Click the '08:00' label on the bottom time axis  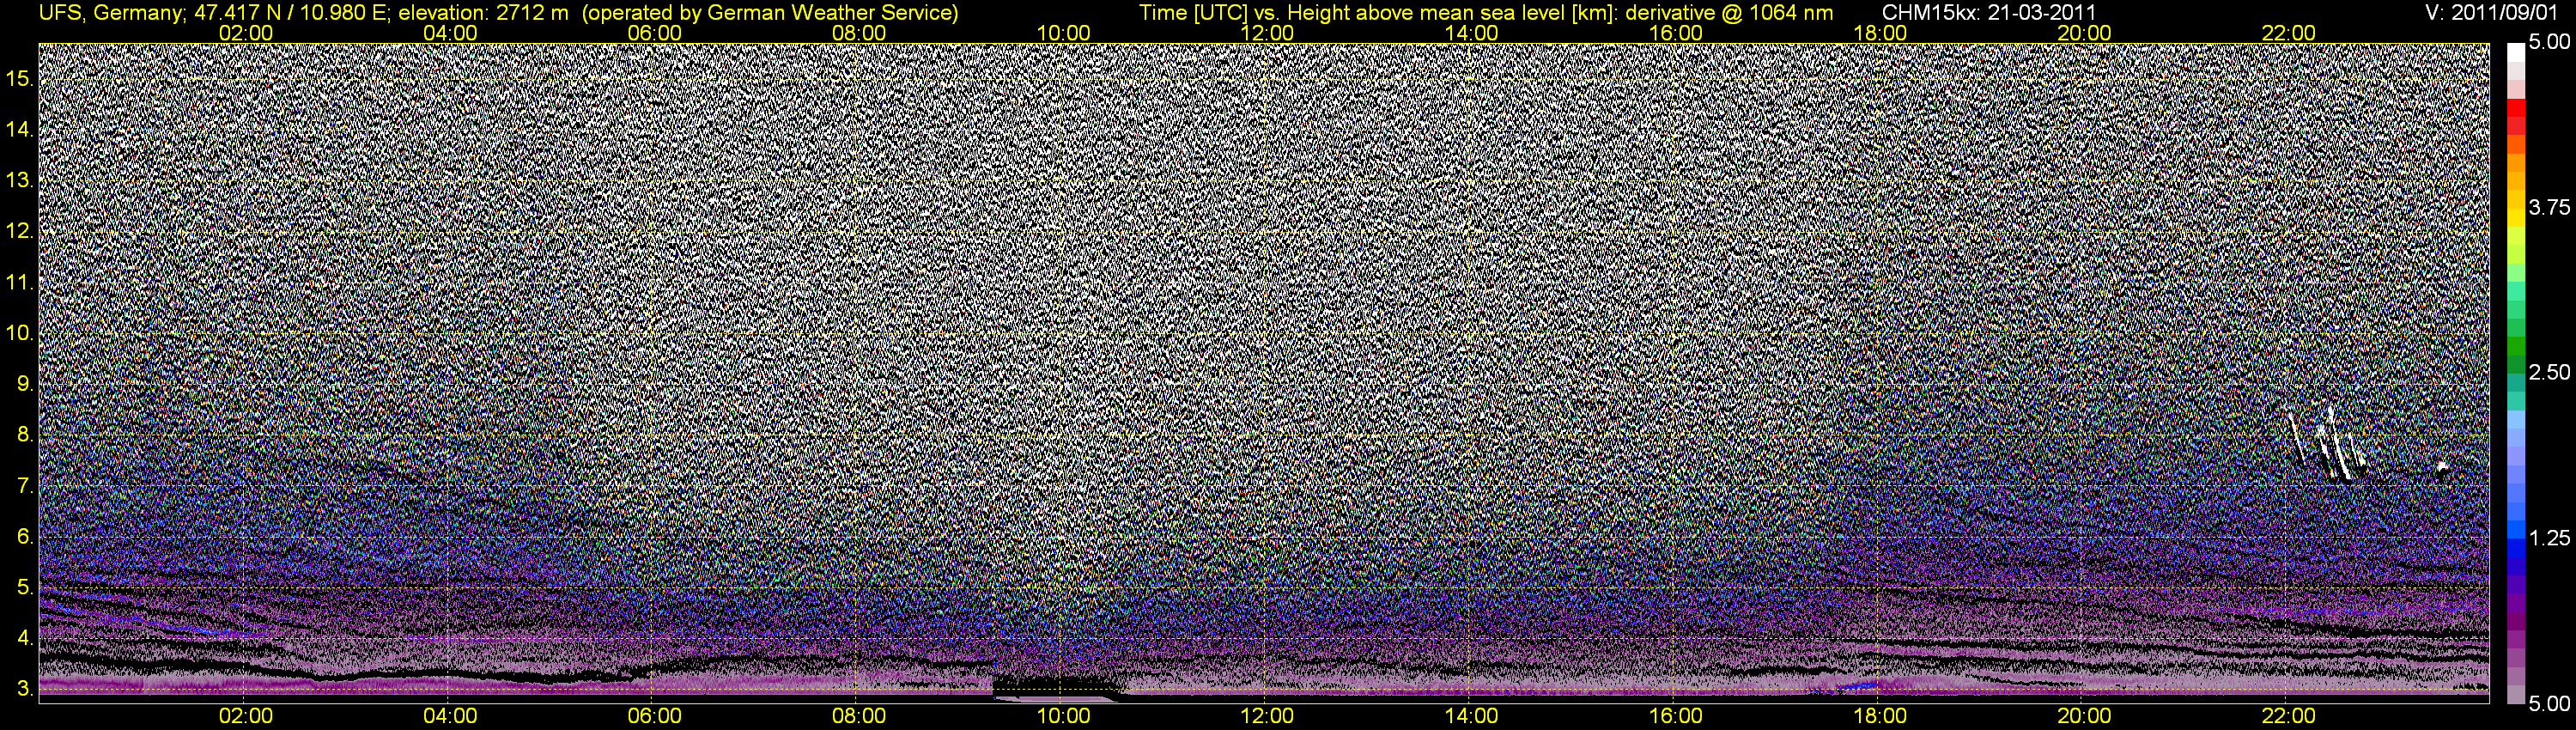click(859, 716)
